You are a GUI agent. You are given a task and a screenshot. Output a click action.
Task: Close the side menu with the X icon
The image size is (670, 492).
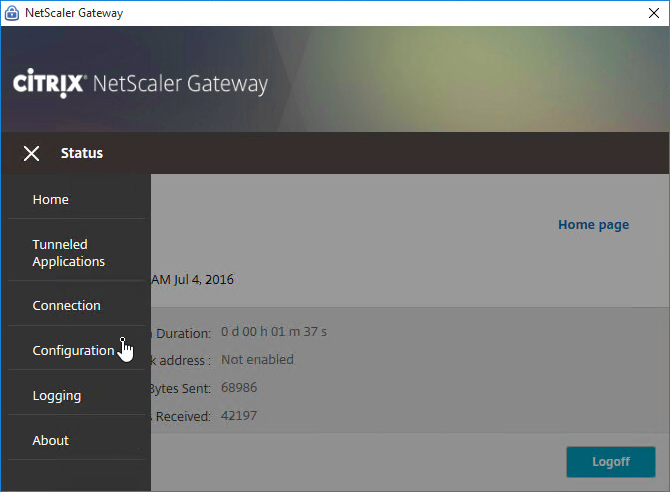point(31,153)
